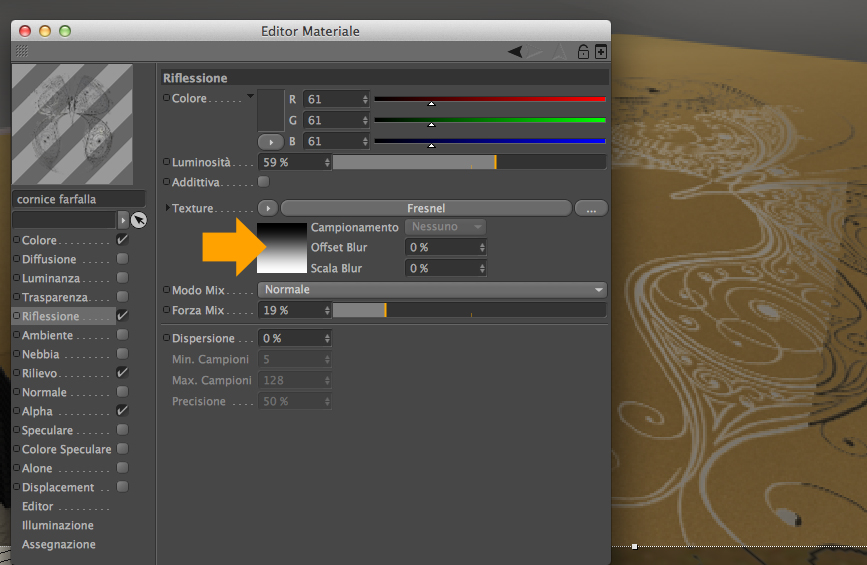
Task: Click the back arrow navigation icon
Action: coord(515,52)
